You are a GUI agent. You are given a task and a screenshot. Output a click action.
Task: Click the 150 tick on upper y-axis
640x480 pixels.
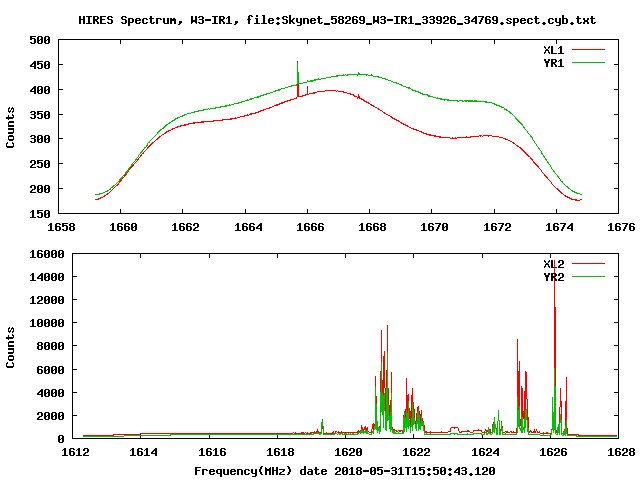coord(40,214)
